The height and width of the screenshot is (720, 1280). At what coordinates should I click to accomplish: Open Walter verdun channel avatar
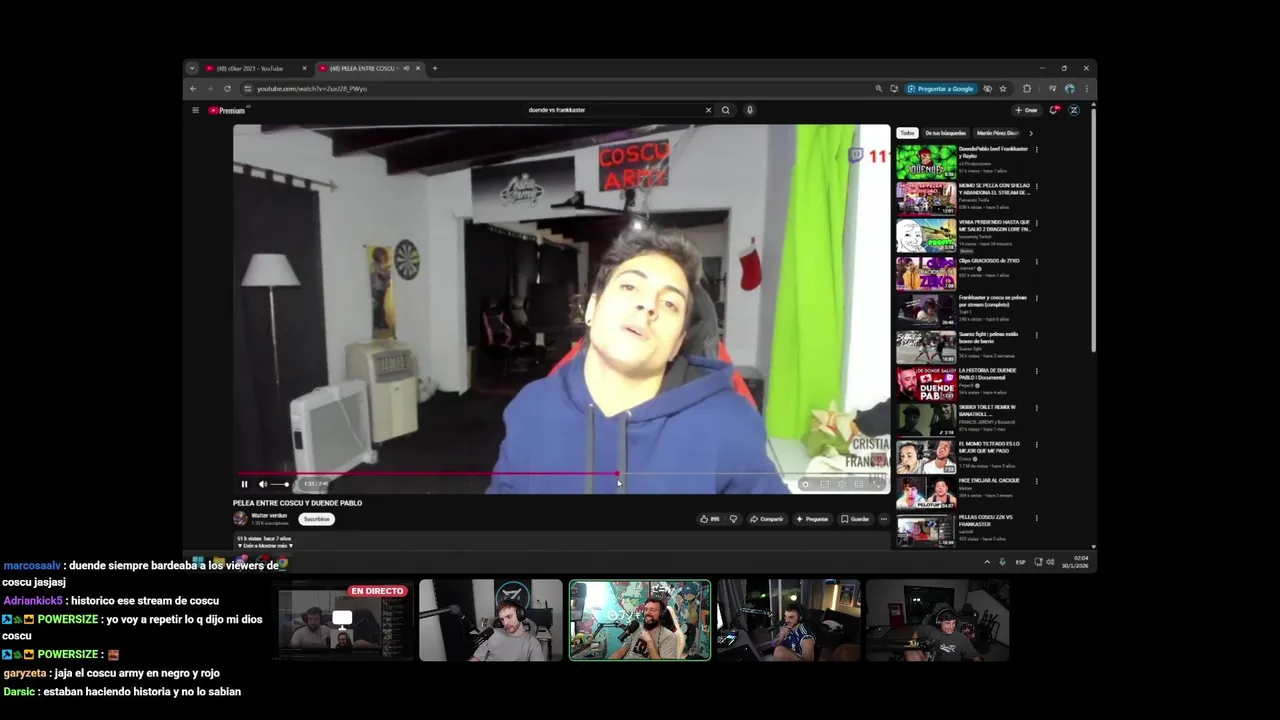pos(240,518)
